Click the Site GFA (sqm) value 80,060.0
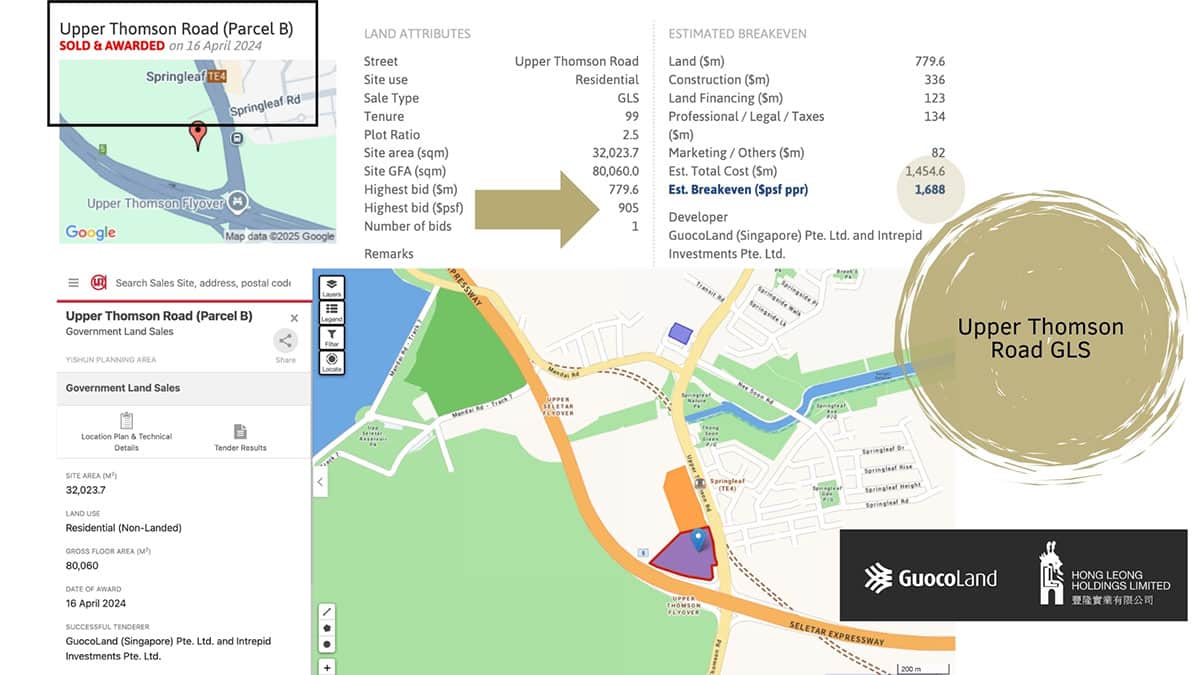 615,172
